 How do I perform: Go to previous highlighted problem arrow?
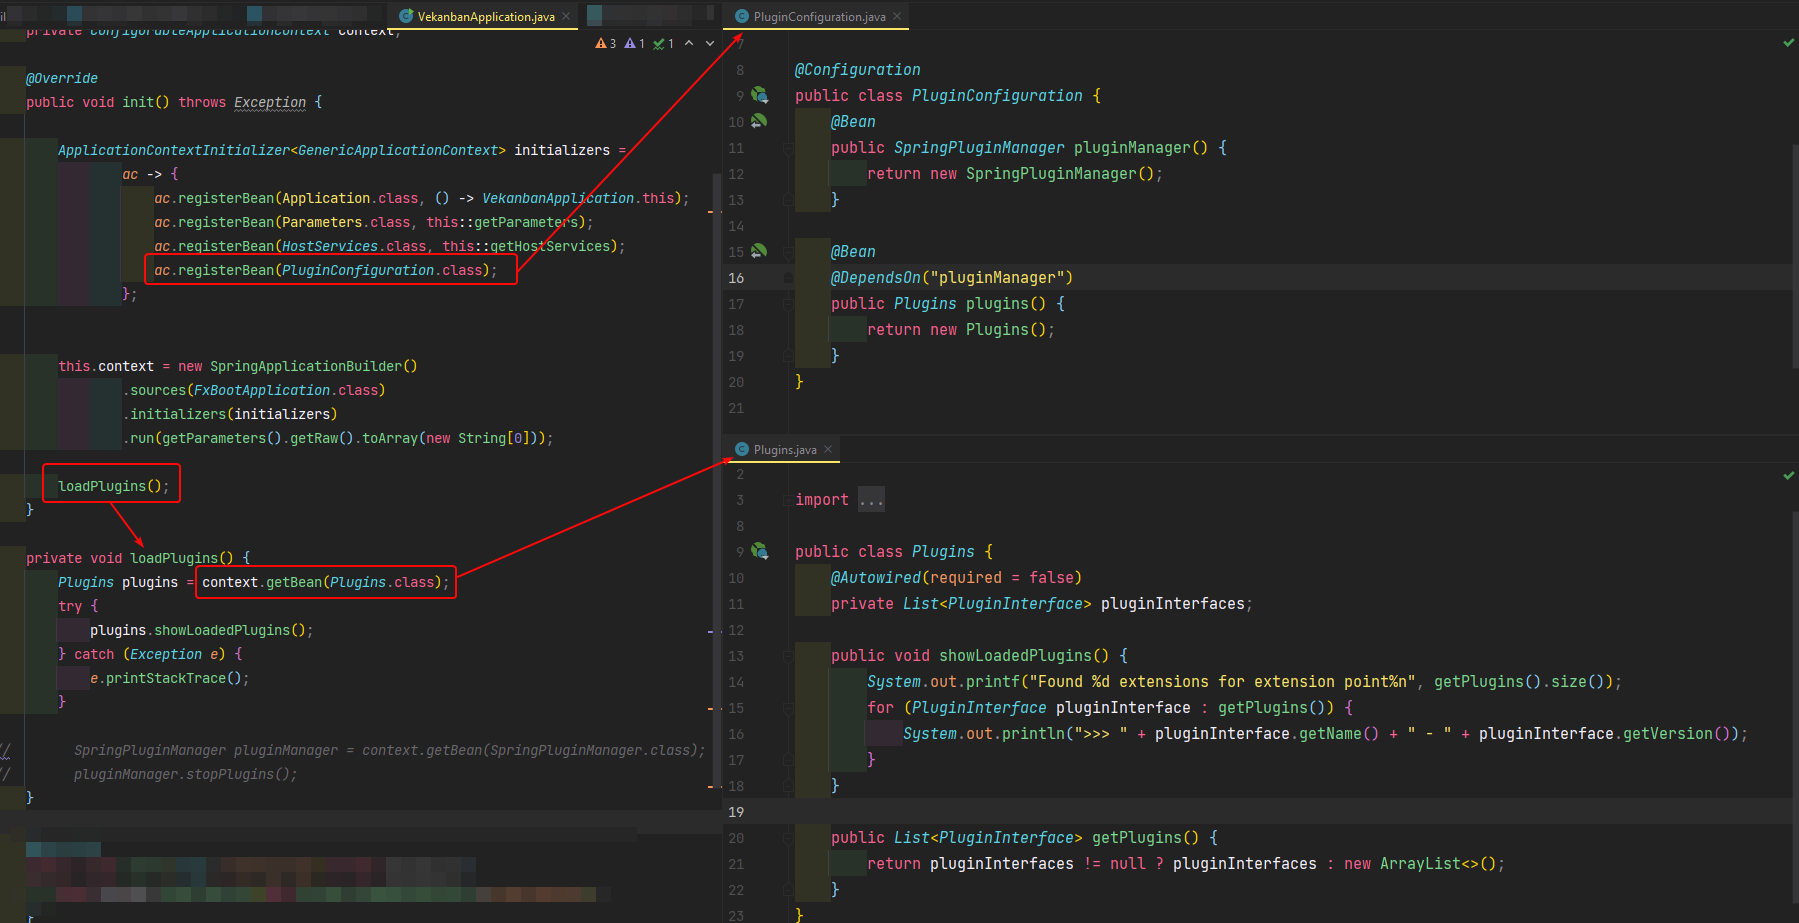coord(689,43)
